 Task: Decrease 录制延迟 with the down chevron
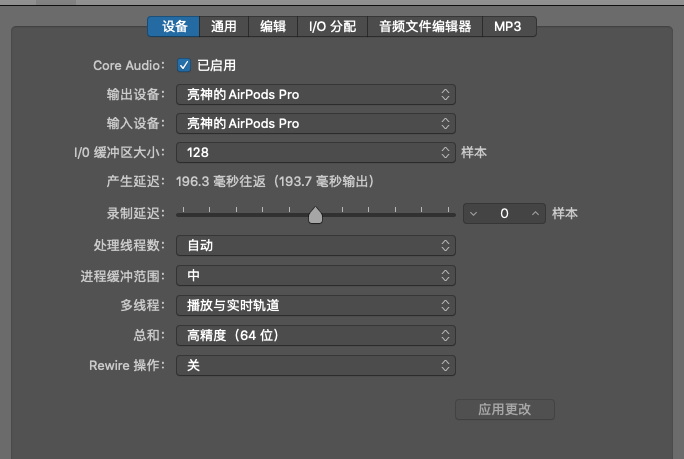coord(473,214)
